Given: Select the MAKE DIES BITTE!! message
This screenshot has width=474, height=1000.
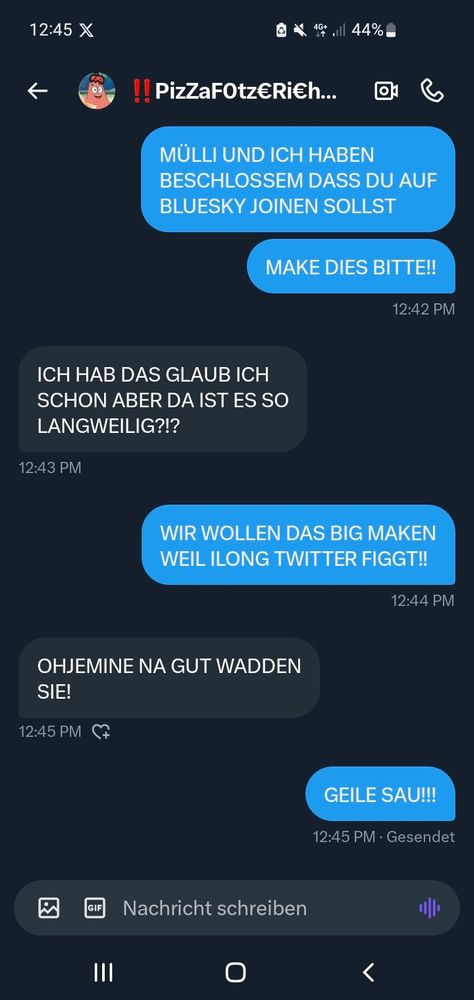Looking at the screenshot, I should [x=351, y=267].
